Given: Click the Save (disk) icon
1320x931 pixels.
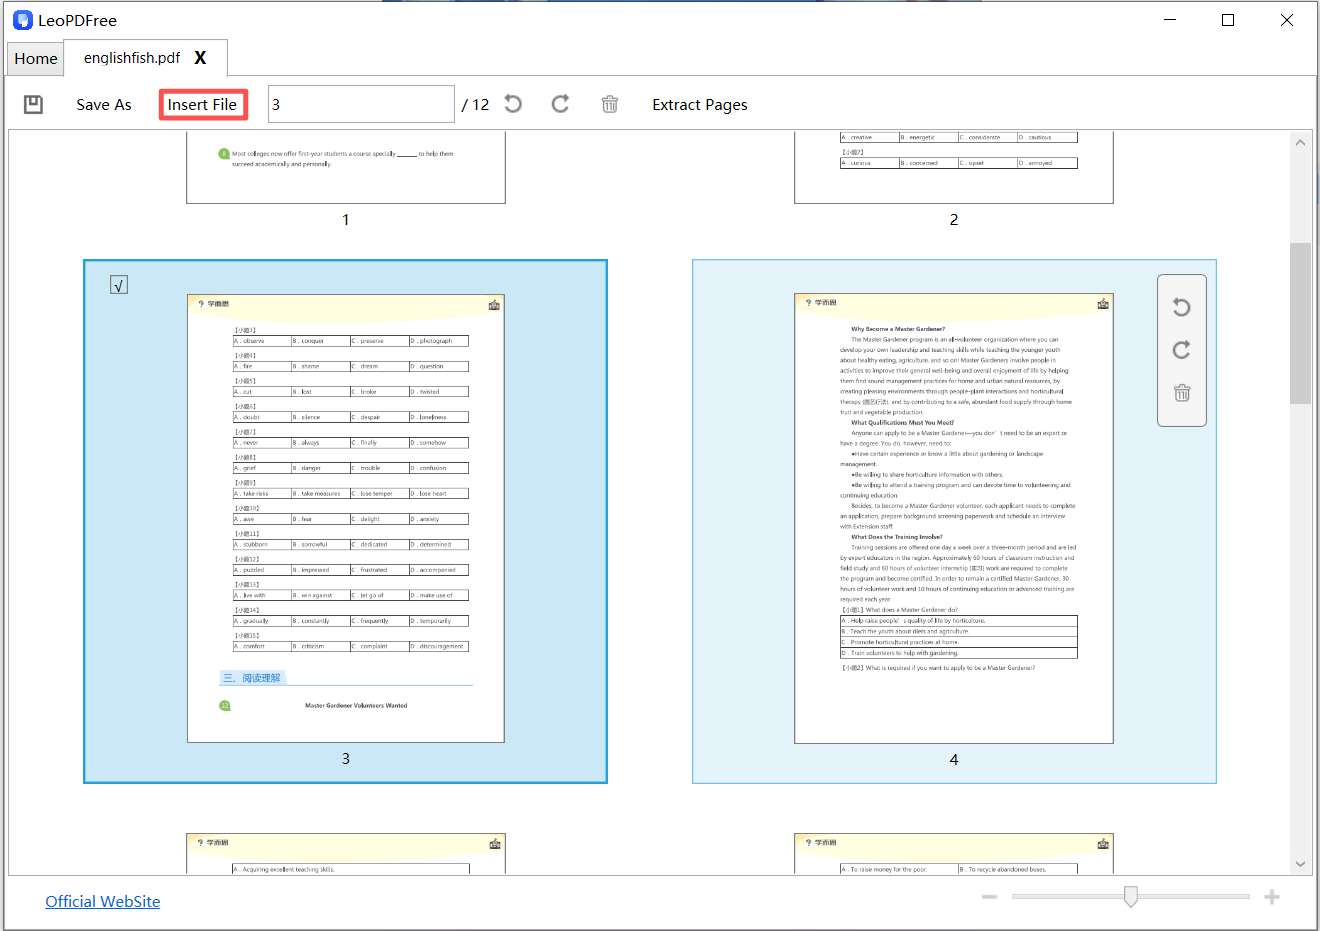Looking at the screenshot, I should 33,104.
